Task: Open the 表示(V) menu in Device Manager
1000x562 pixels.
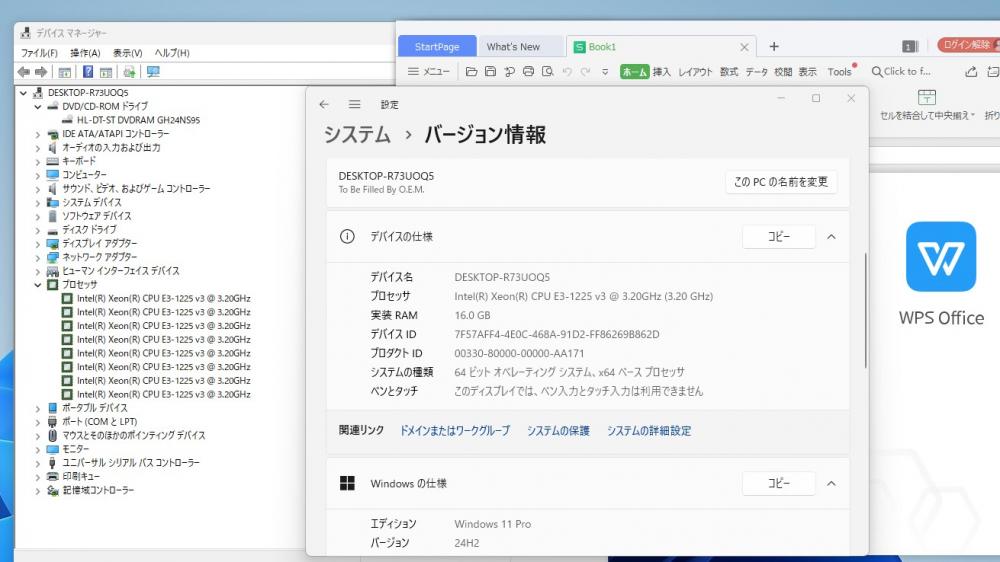Action: 128,53
